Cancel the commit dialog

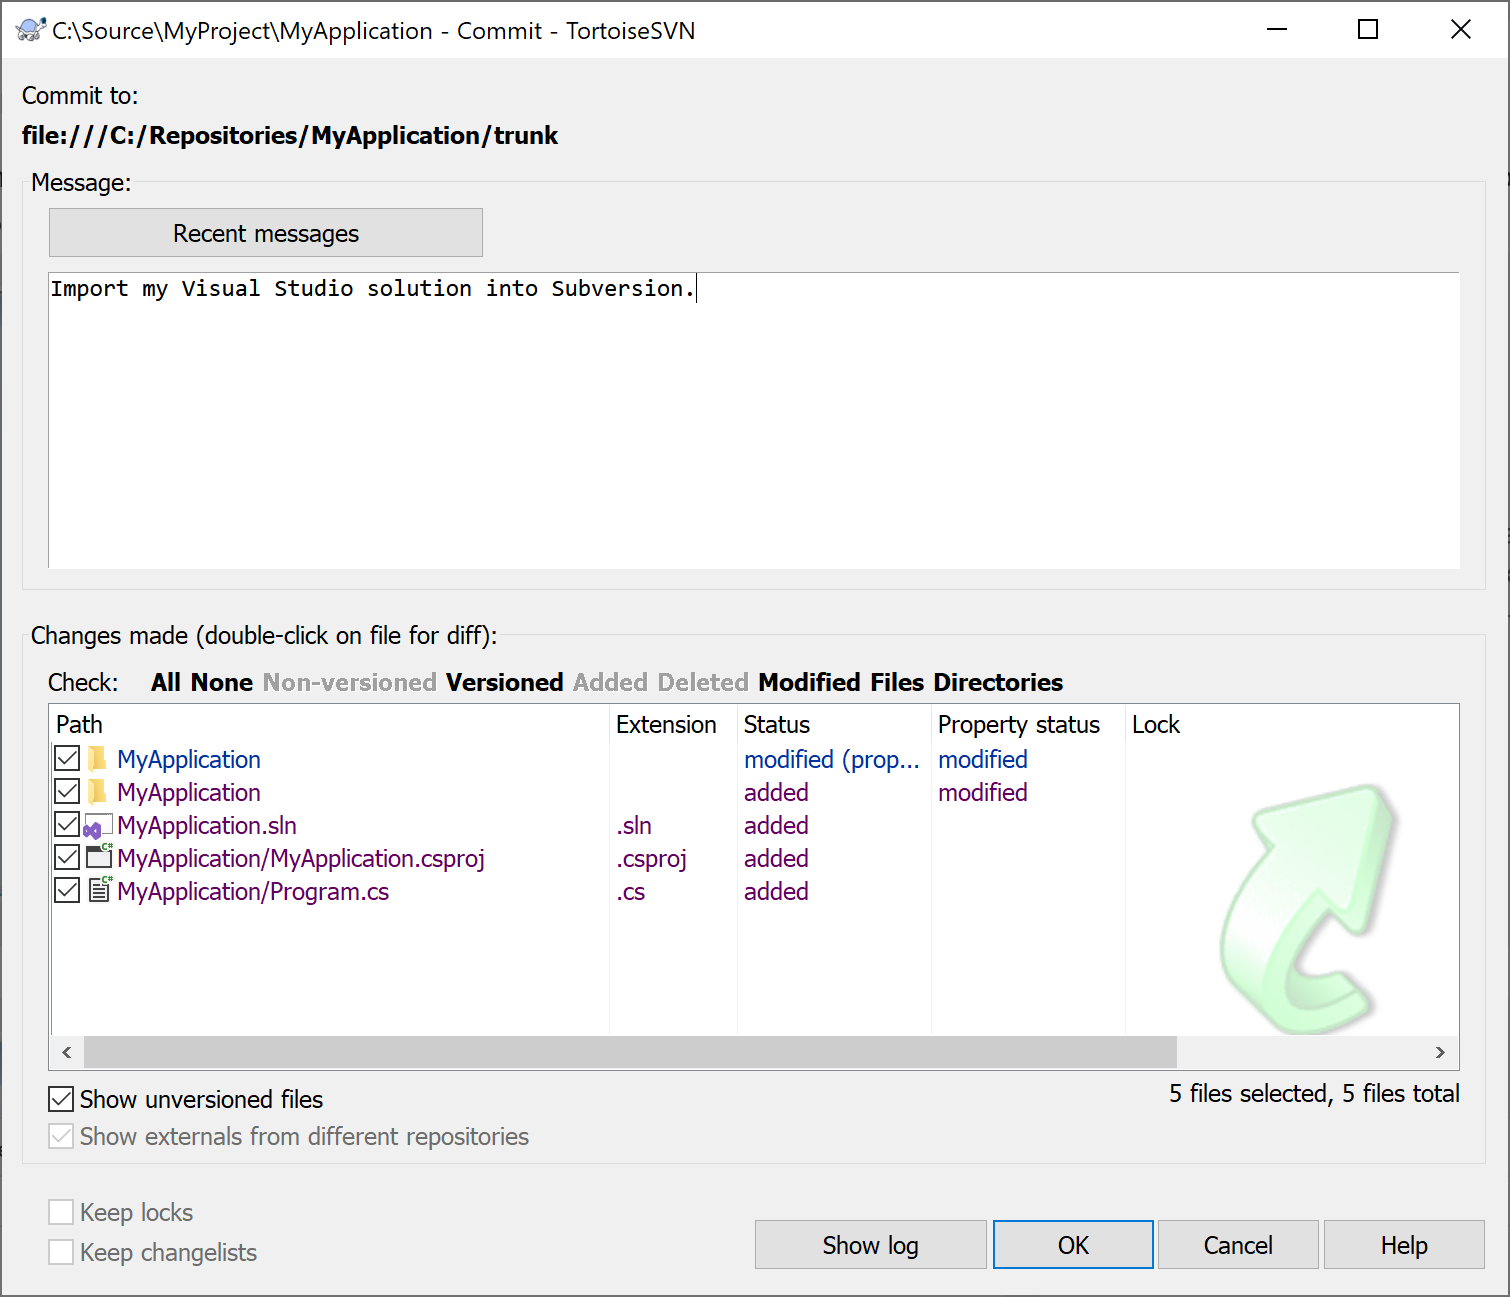pos(1238,1244)
